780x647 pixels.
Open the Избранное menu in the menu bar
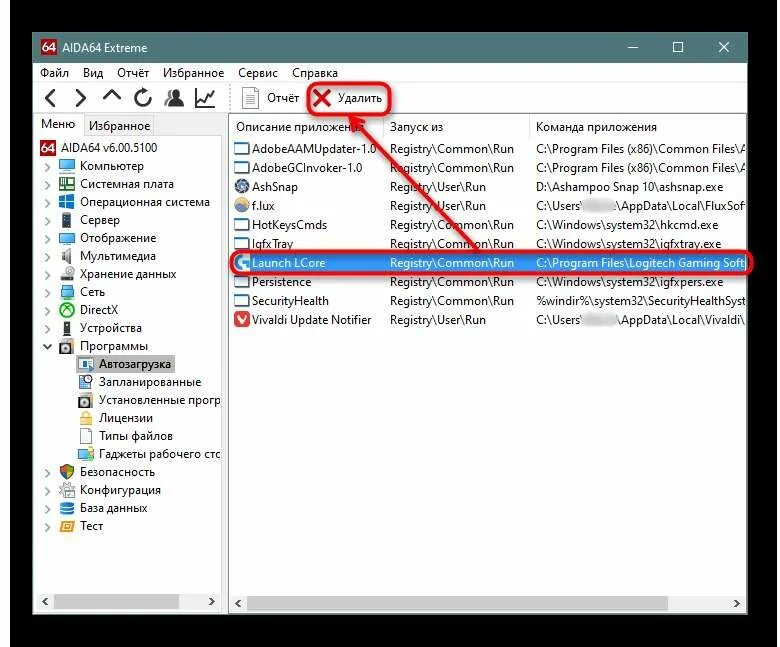(194, 73)
